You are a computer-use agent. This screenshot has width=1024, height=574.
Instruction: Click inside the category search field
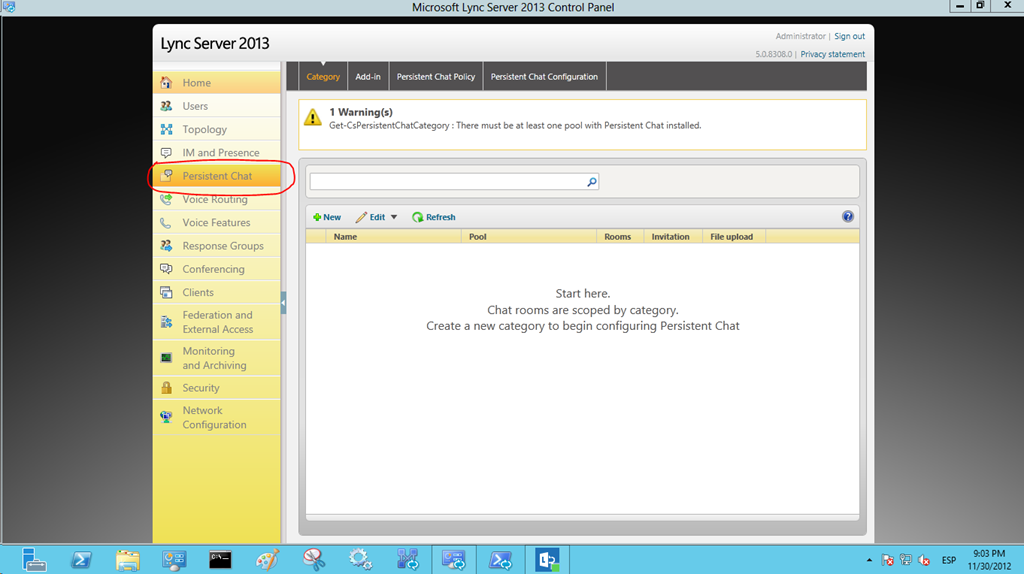click(x=447, y=182)
